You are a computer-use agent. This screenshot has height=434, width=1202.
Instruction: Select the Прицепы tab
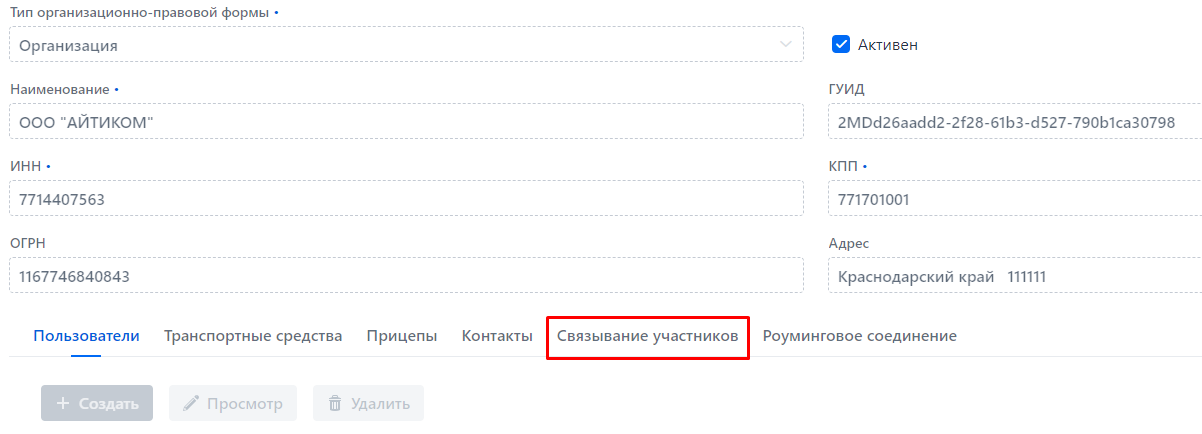(x=402, y=336)
